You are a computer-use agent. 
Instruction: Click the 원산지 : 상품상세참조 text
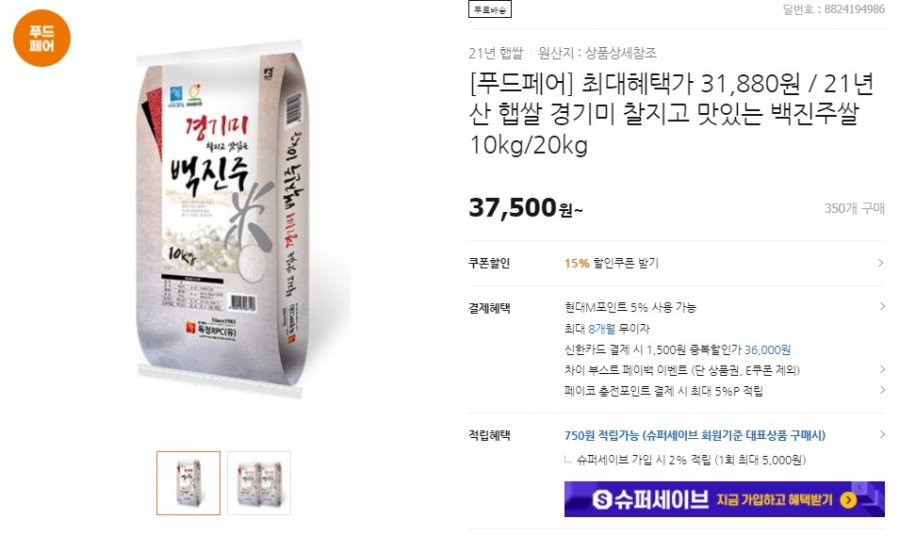click(597, 53)
